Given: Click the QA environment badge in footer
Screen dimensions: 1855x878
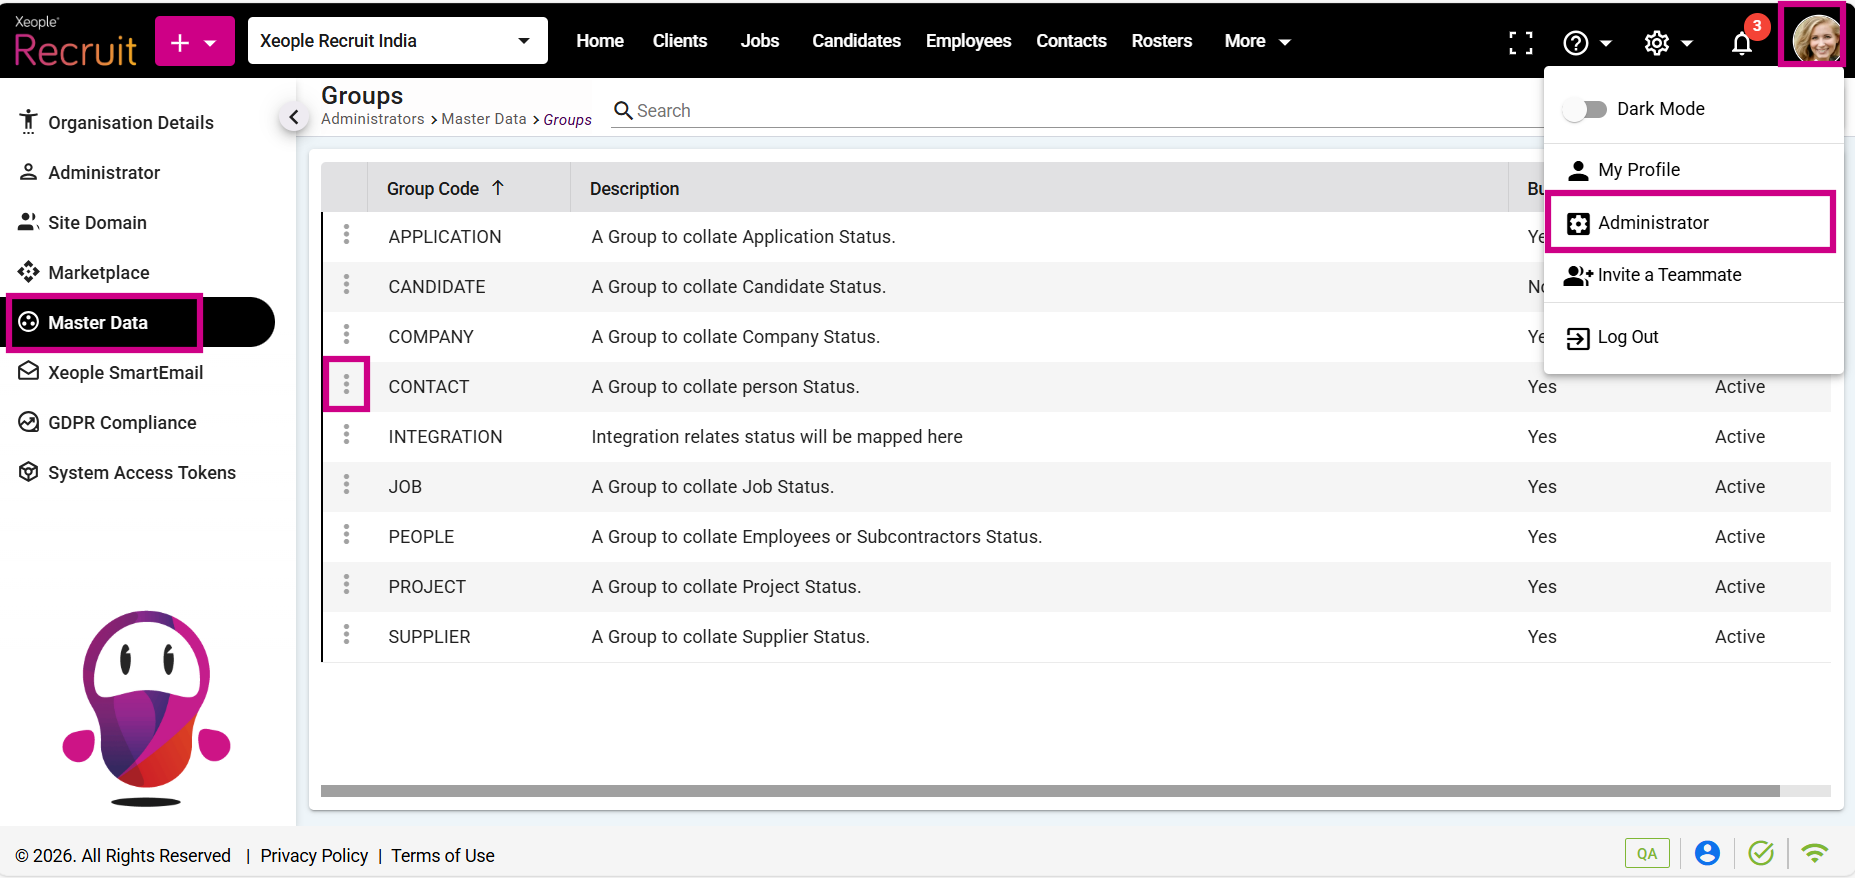Looking at the screenshot, I should click(1646, 853).
